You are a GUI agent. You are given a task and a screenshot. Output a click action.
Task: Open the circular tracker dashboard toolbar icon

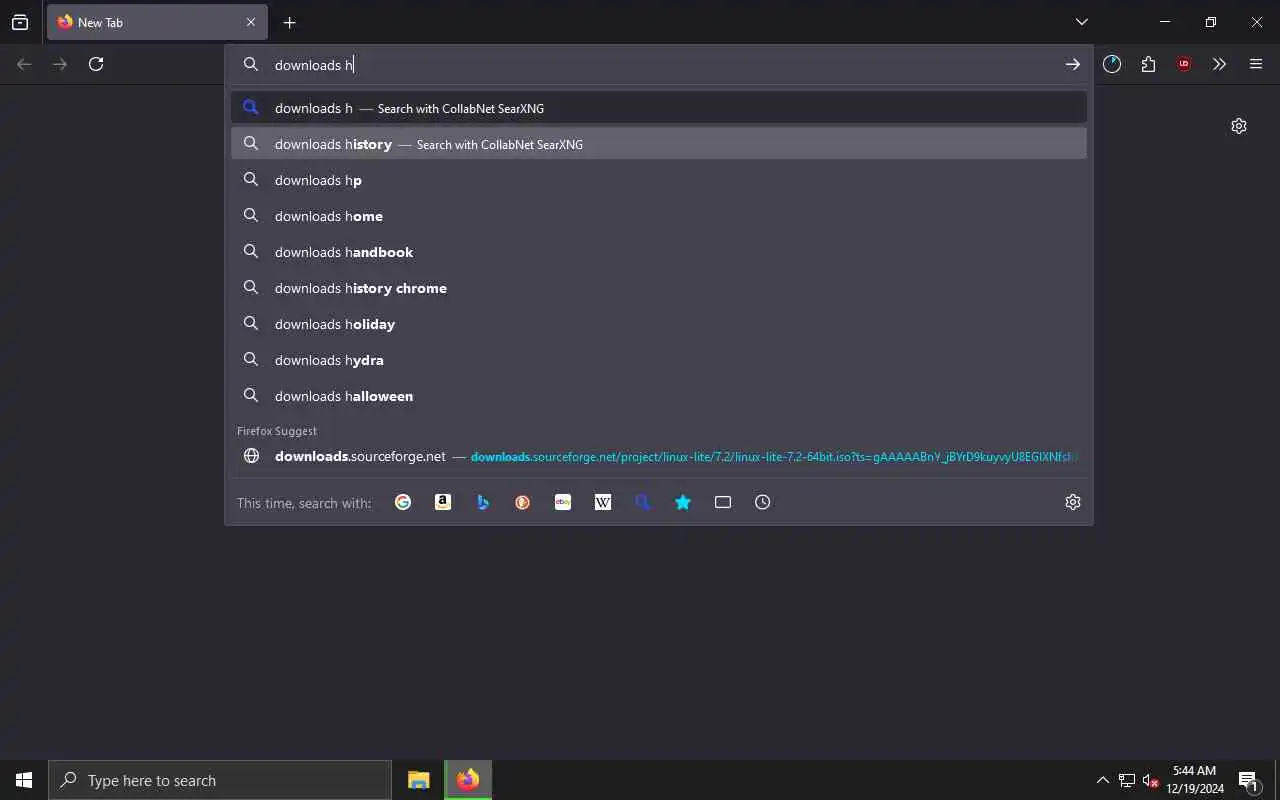pos(1112,64)
